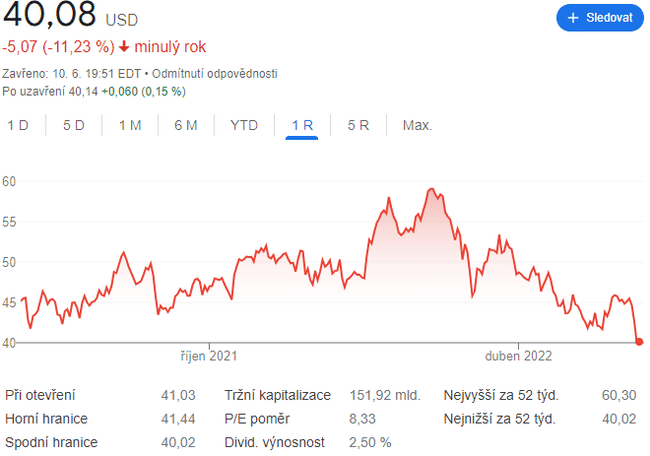Click the plus icon in Sledovat button
650x456 pixels.
pos(573,18)
